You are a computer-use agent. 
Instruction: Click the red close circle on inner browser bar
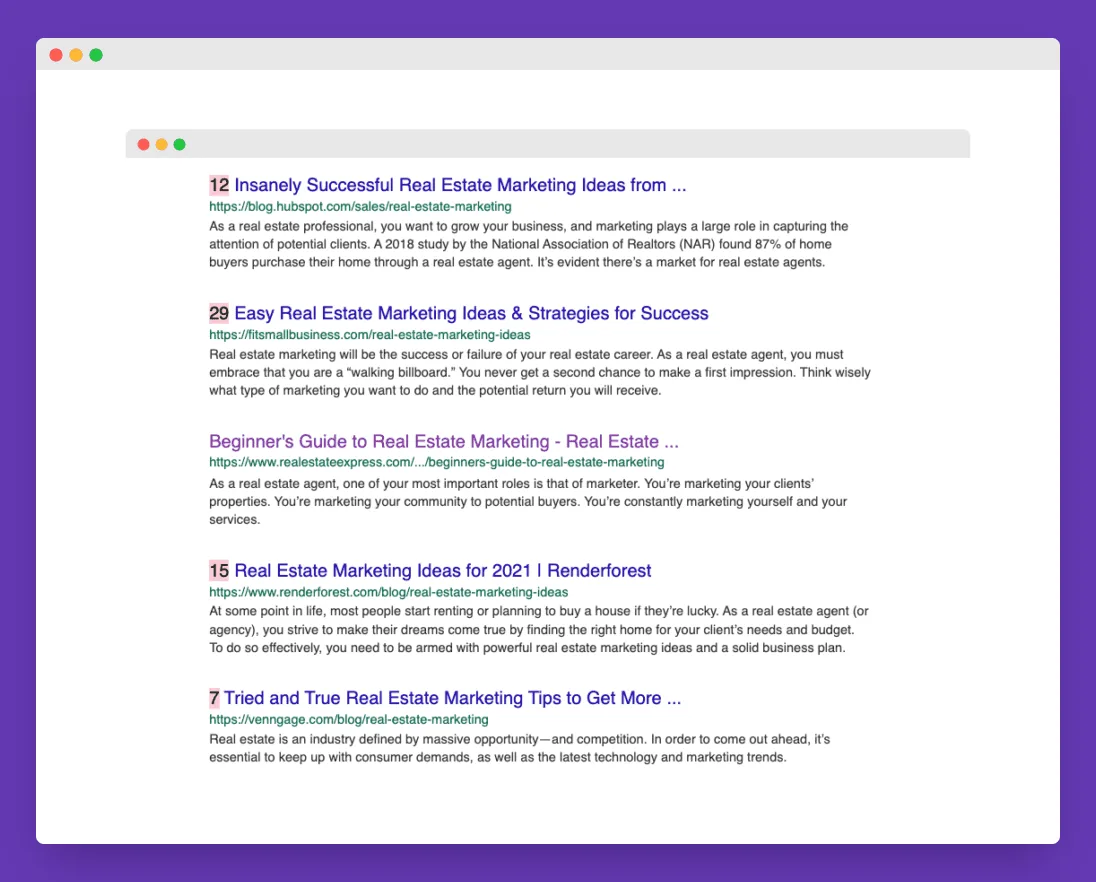tap(143, 144)
